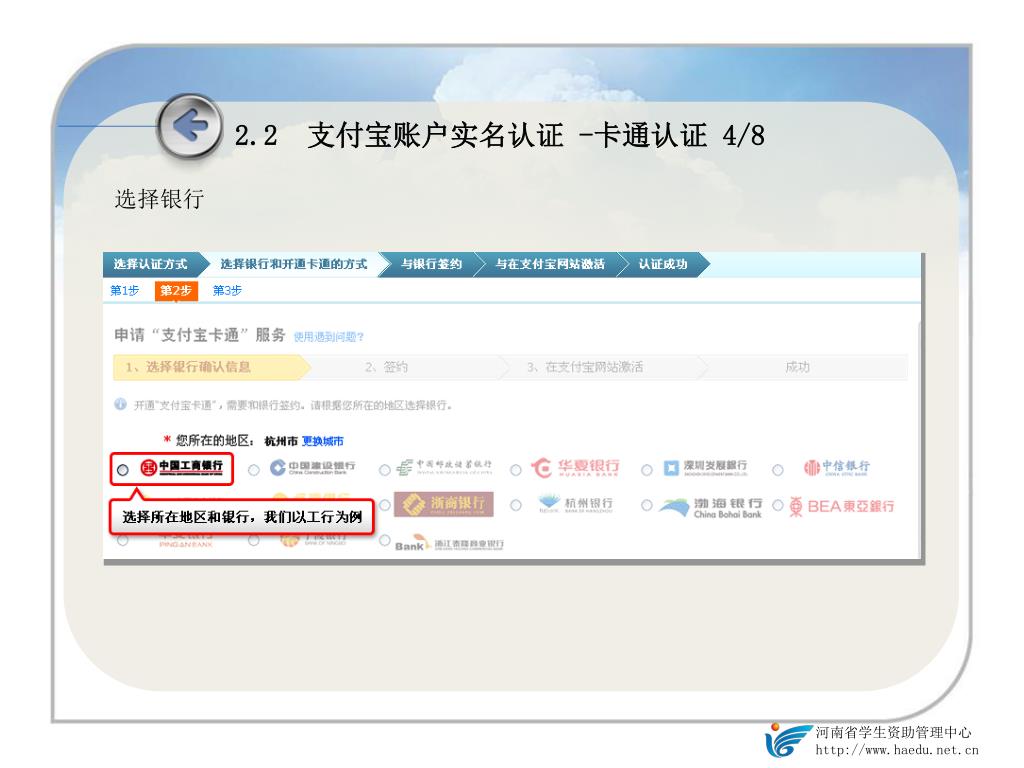The height and width of the screenshot is (768, 1024).
Task: Click the 浙商银行 logo
Action: 443,504
